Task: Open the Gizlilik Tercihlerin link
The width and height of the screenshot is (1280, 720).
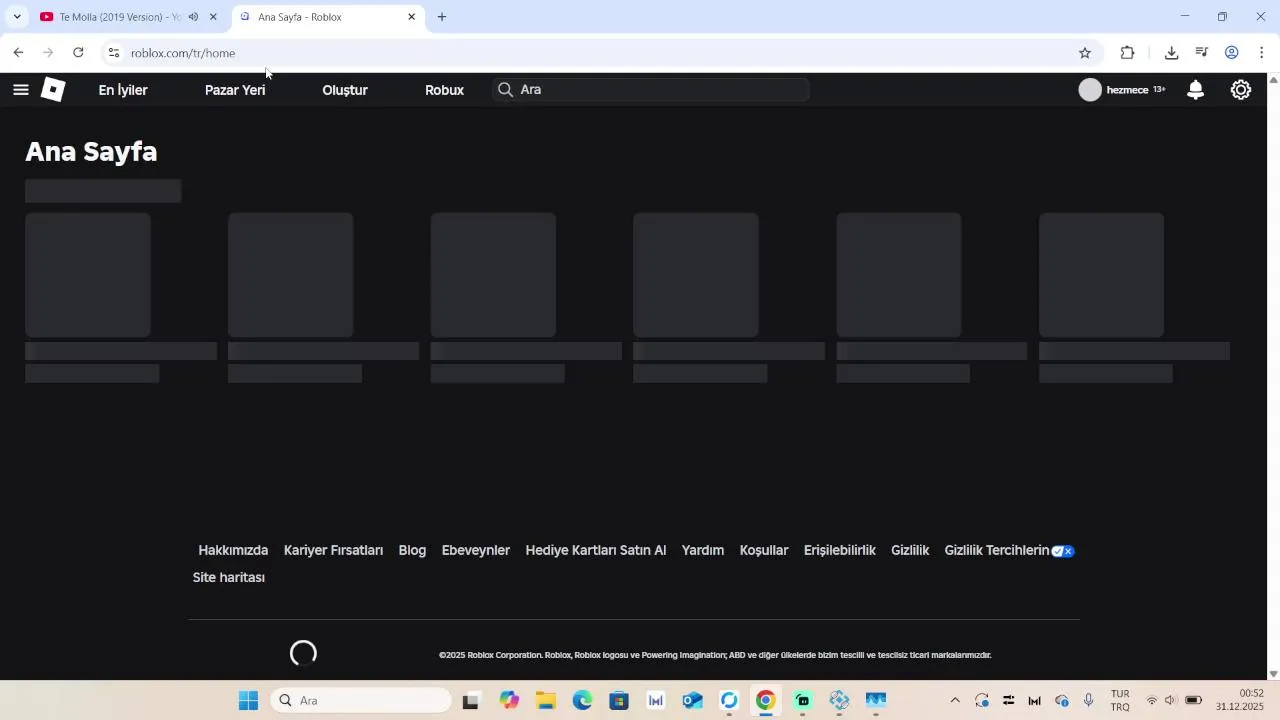Action: 1009,551
